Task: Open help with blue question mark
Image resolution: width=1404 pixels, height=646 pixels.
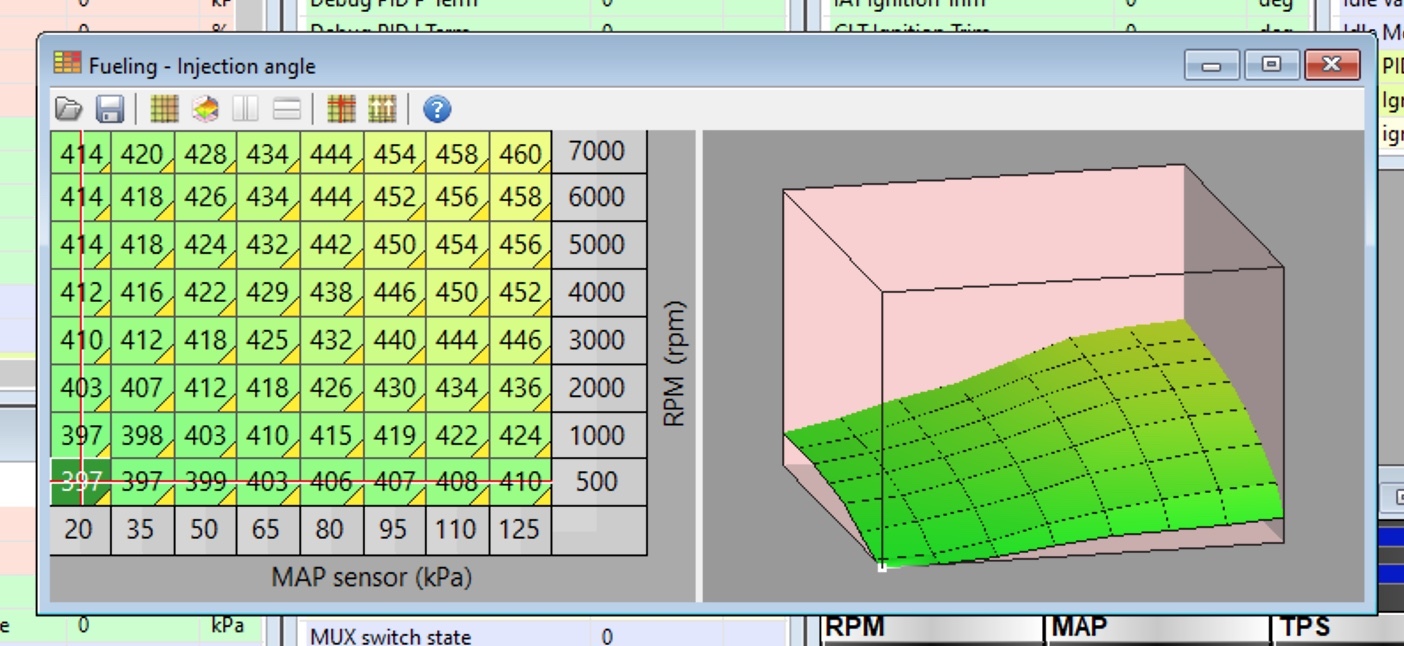Action: (x=437, y=109)
